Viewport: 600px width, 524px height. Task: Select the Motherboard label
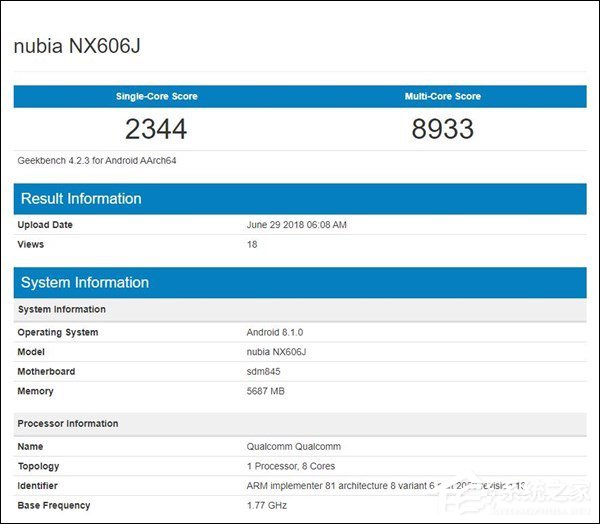point(46,371)
